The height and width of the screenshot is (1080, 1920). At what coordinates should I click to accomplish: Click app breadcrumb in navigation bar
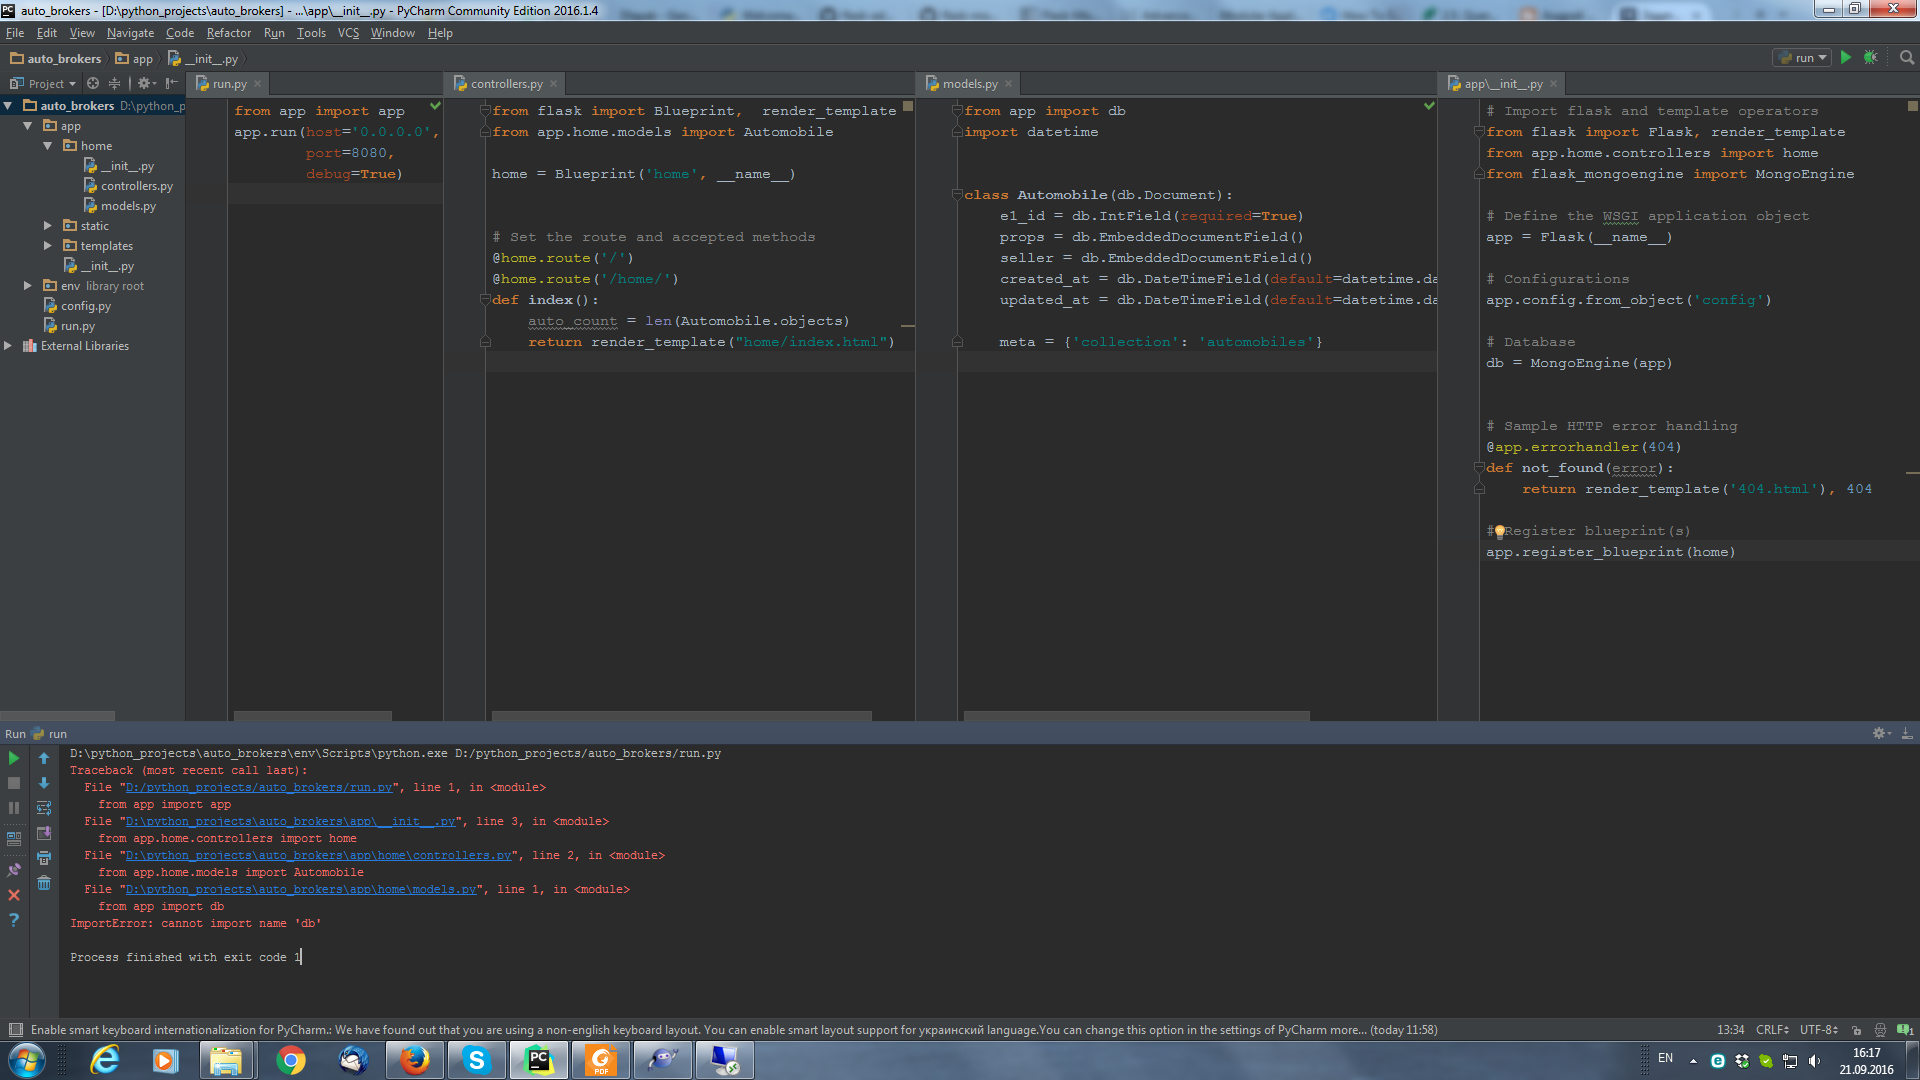(x=134, y=59)
